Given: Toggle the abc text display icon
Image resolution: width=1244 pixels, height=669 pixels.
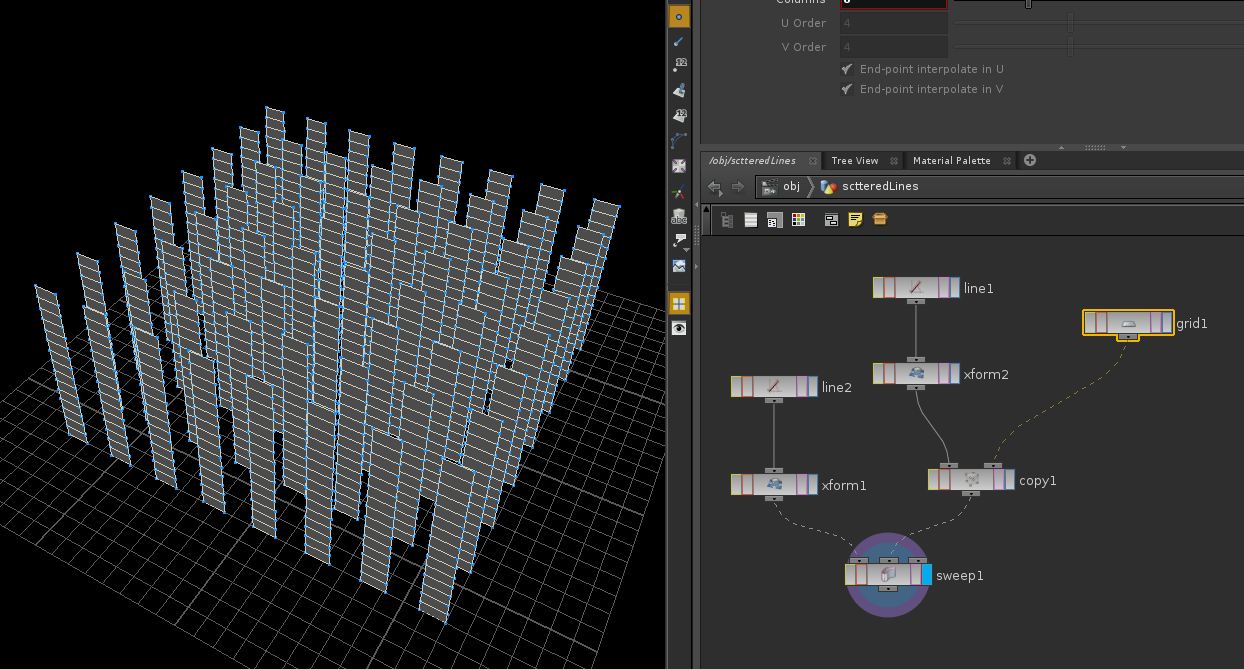Looking at the screenshot, I should [x=679, y=216].
